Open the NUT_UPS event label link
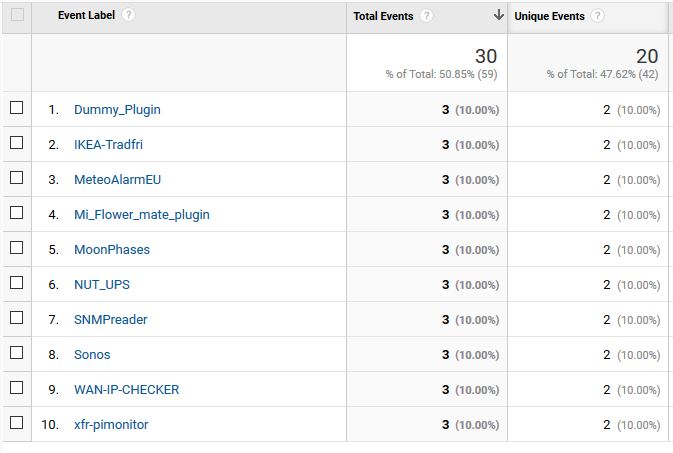673x453 pixels. [x=102, y=285]
